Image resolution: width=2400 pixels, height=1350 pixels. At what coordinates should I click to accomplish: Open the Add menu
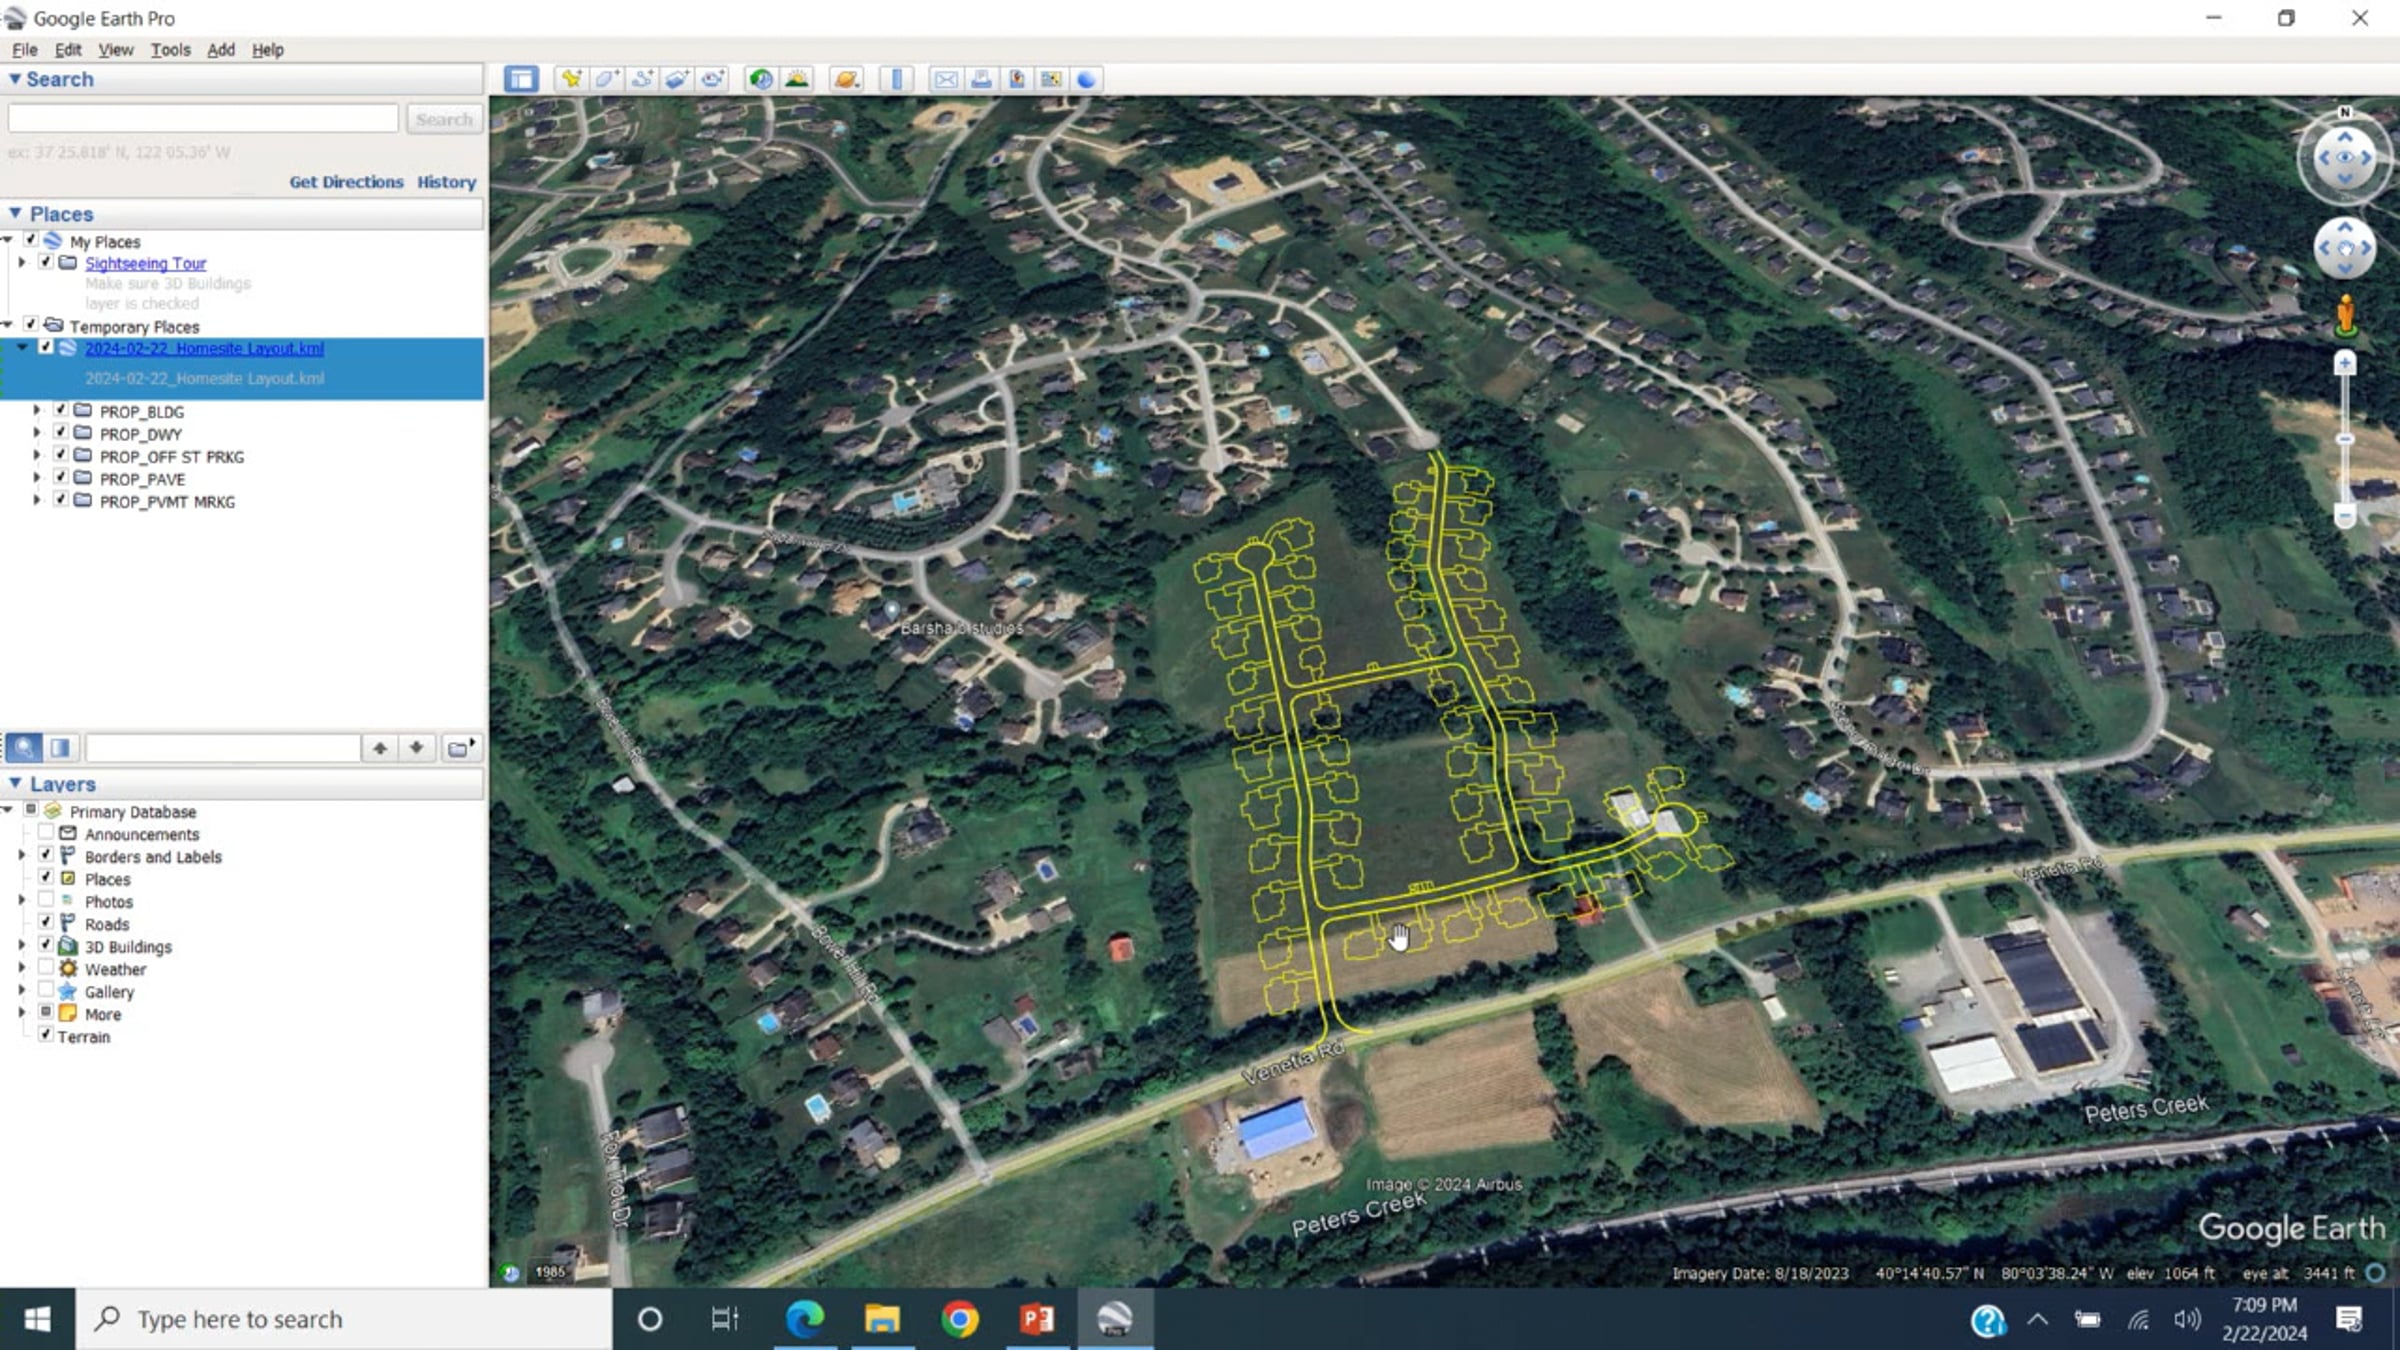pos(220,50)
